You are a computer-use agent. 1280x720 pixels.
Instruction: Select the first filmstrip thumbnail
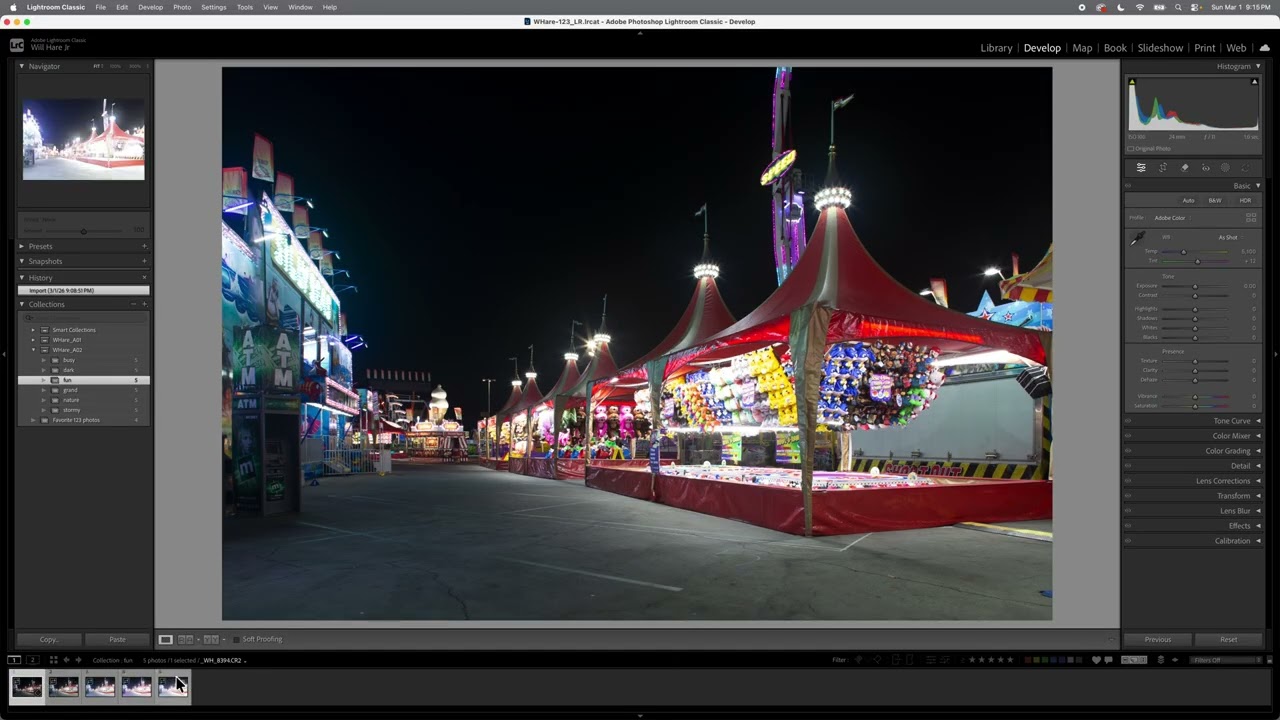27,687
